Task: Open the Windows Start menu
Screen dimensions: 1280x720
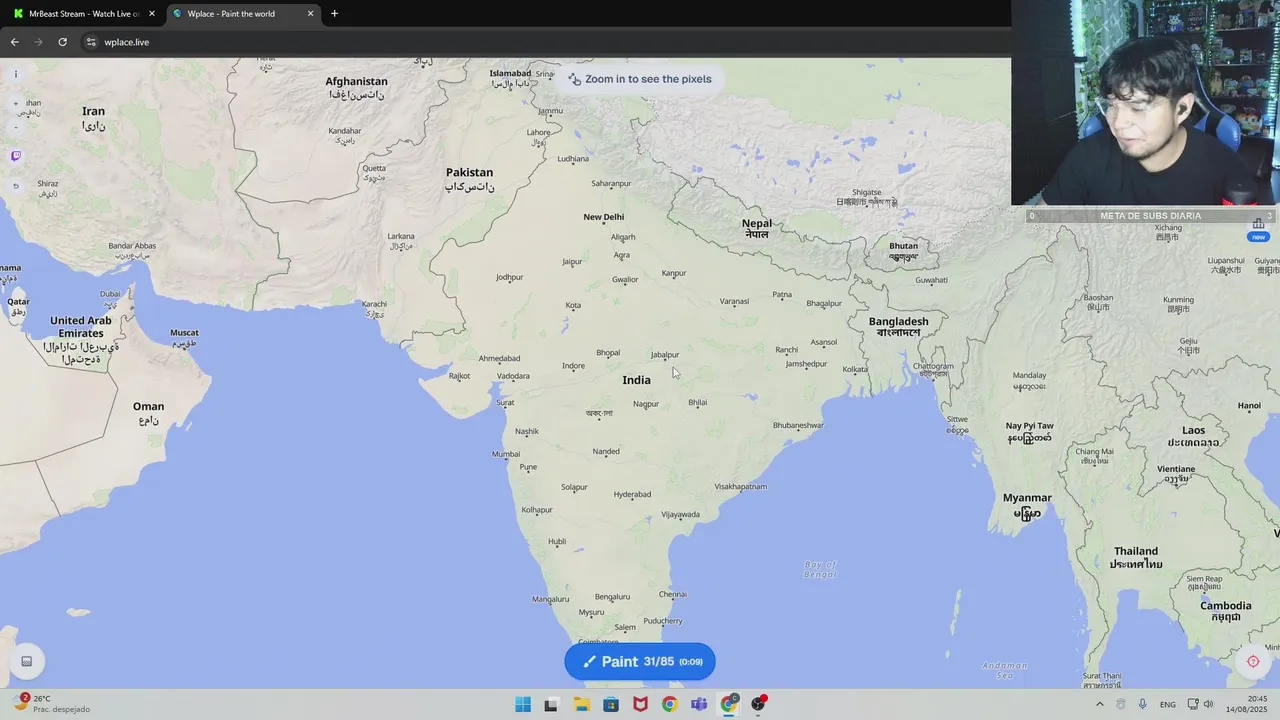Action: coord(523,704)
